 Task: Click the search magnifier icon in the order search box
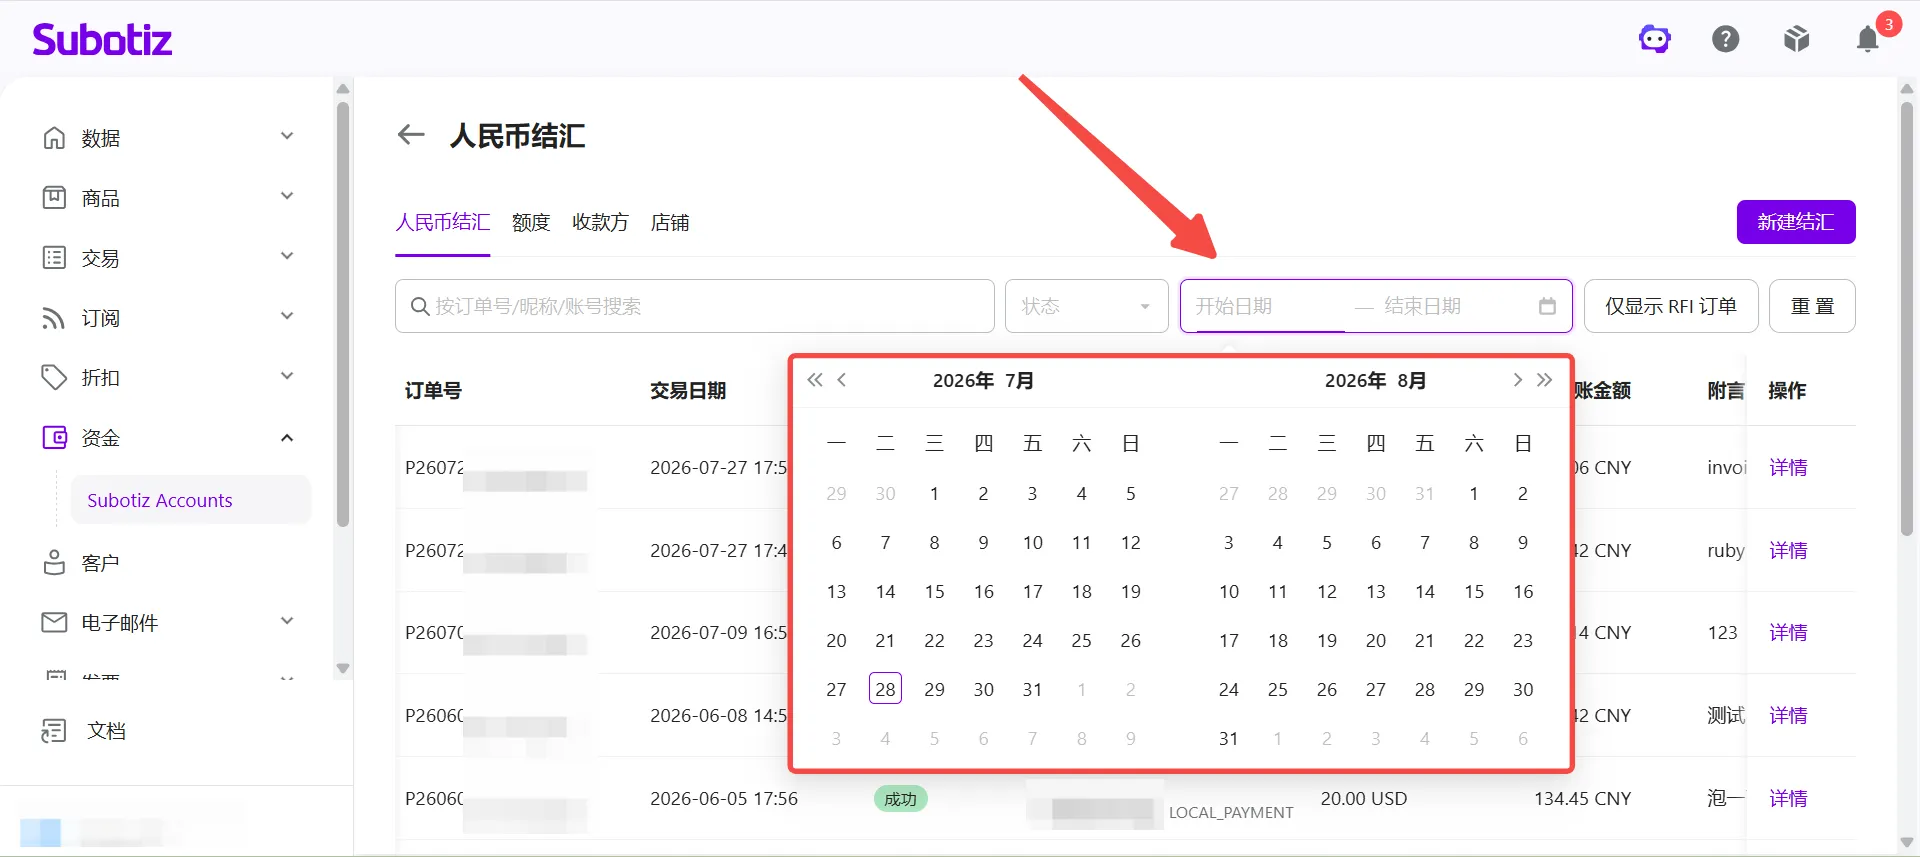click(x=420, y=306)
